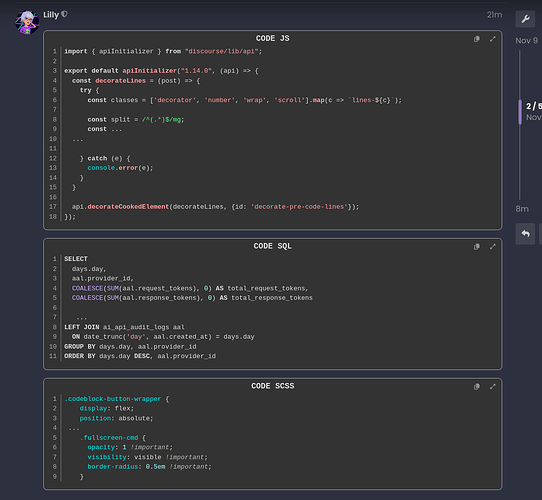The image size is (542, 500).
Task: Click the const classes array line
Action: click(245, 100)
